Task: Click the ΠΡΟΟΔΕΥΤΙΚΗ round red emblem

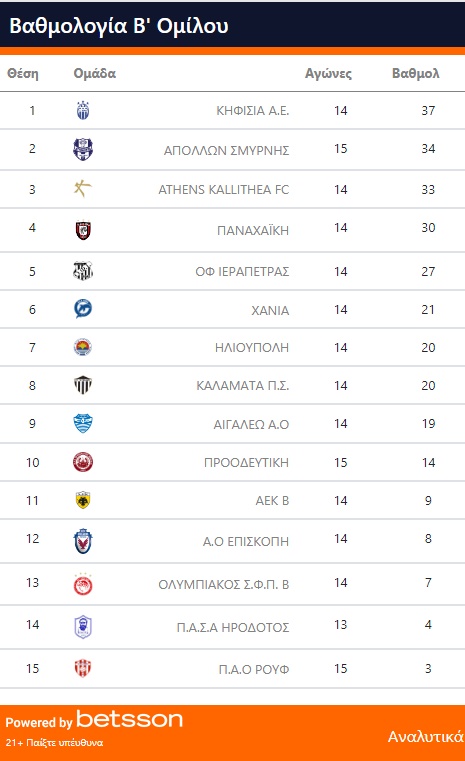Action: 83,462
